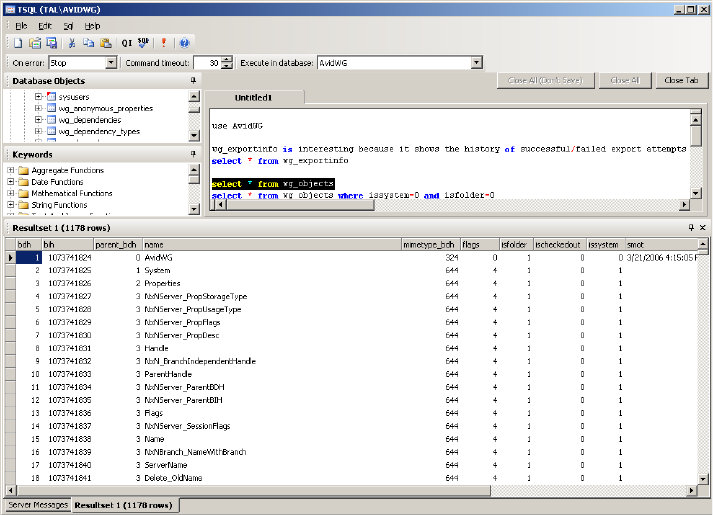Click the issystem column header
The width and height of the screenshot is (713, 515).
pos(605,245)
